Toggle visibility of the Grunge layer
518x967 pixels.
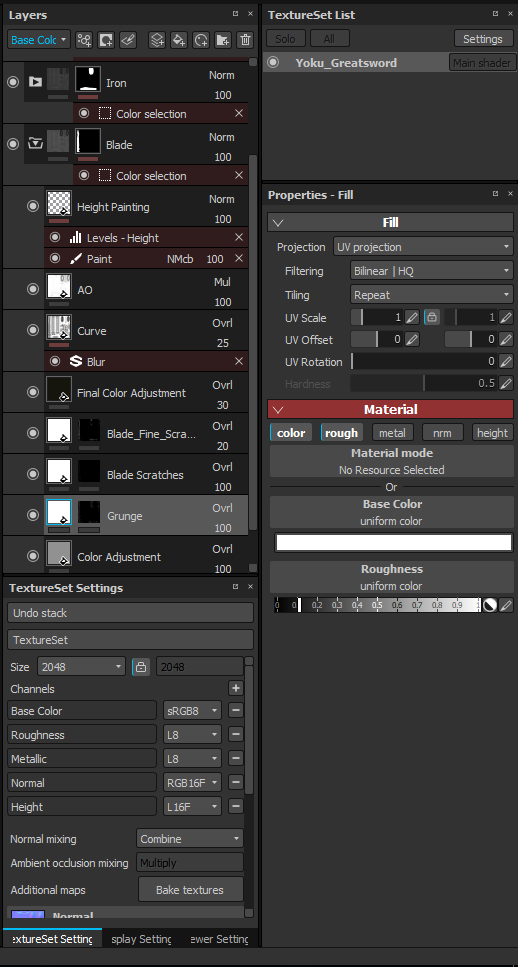click(33, 515)
